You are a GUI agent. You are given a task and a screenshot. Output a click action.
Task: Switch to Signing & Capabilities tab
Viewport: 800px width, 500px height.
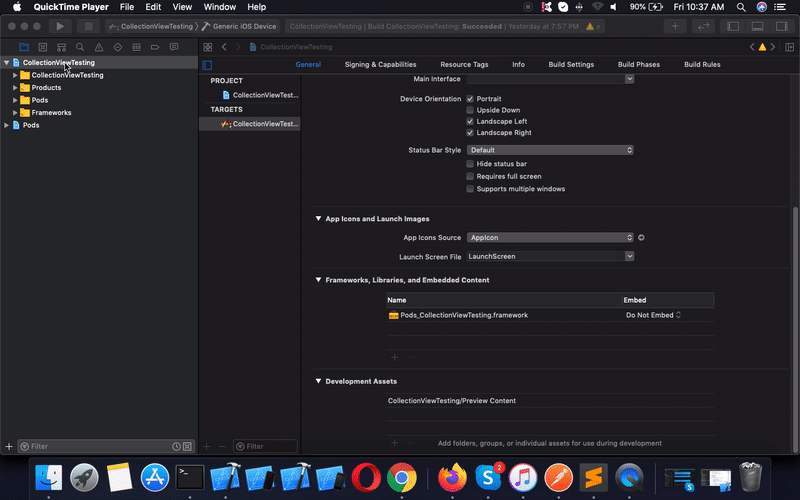(x=381, y=65)
